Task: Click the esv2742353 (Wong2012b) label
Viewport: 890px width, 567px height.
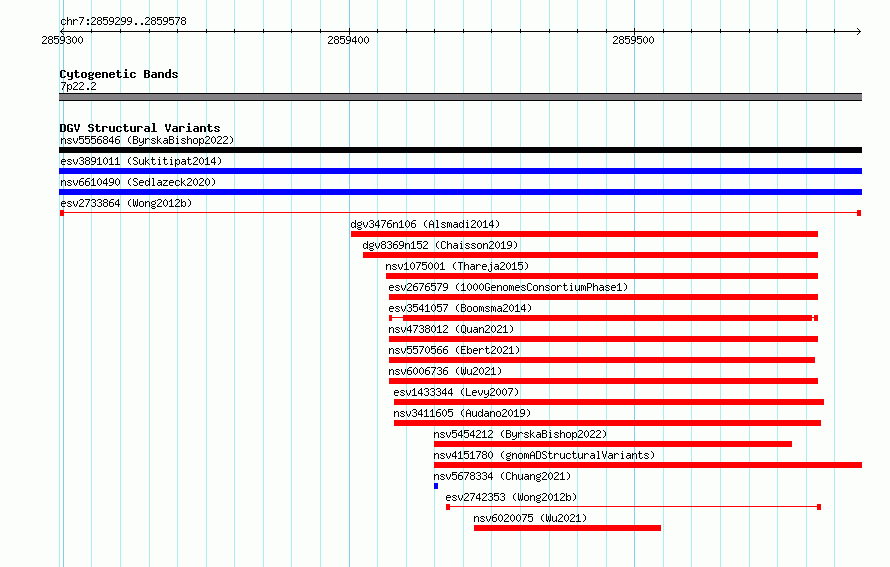Action: pos(511,497)
